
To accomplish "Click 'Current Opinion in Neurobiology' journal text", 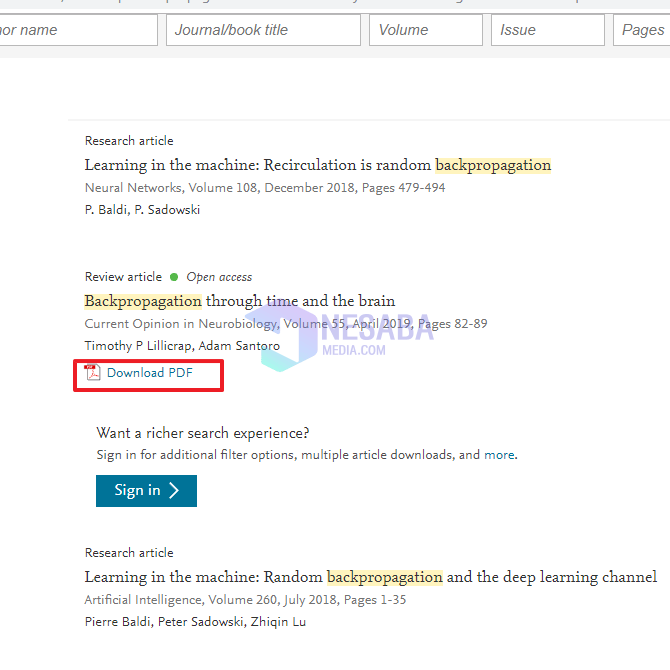I will [x=182, y=324].
